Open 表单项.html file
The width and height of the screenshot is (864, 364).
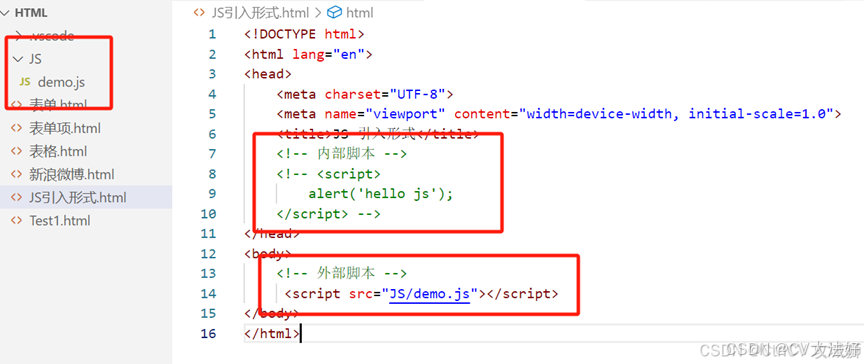pyautogui.click(x=64, y=128)
